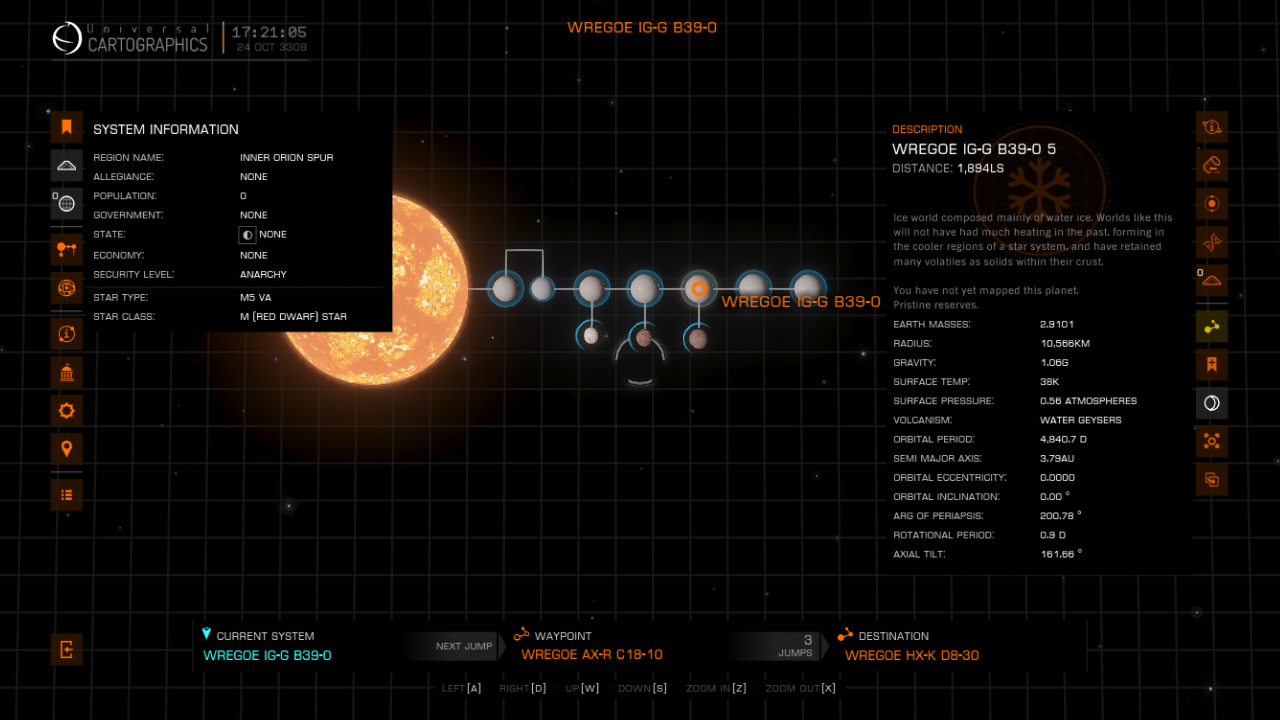Open the route plotting icon in left sidebar
The height and width of the screenshot is (720, 1280).
click(67, 249)
